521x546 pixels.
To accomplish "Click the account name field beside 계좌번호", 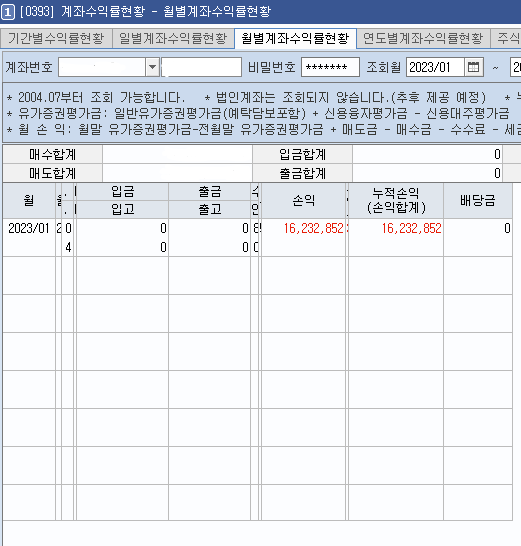I will (201, 67).
